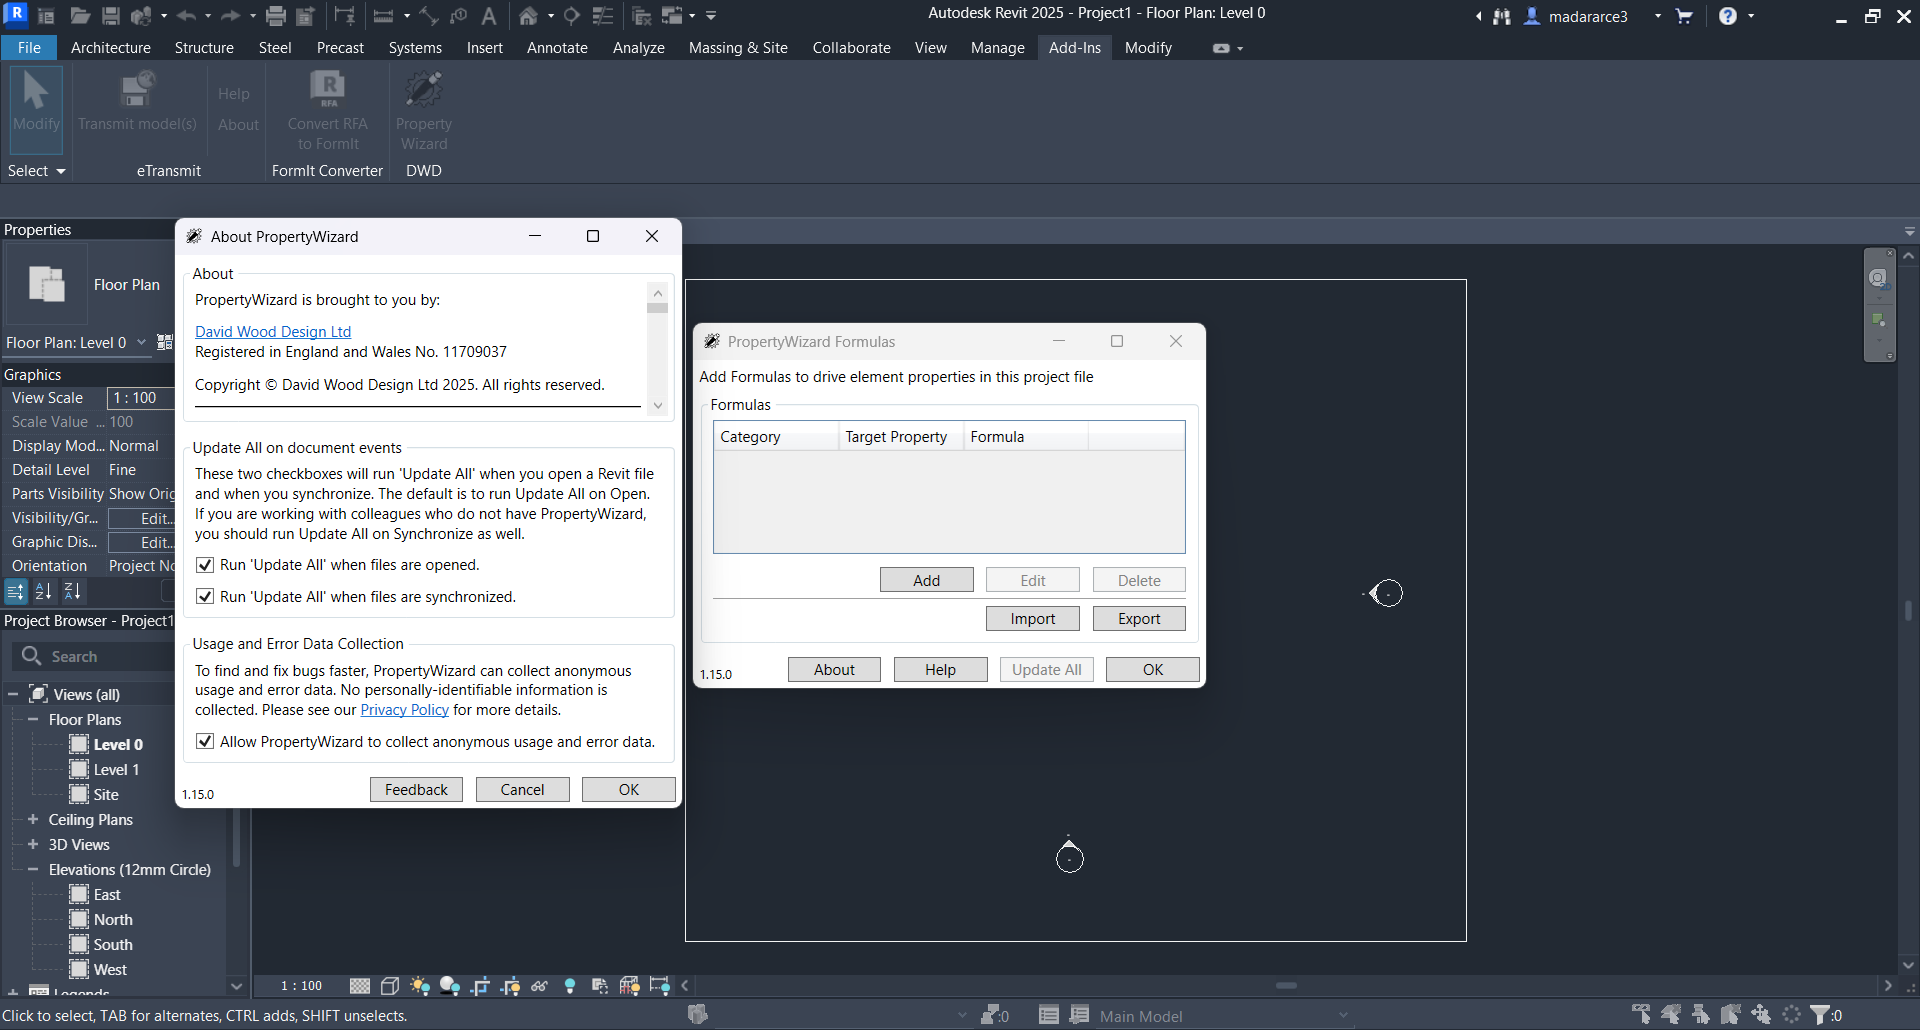Expand the Ceiling Plans tree node
Image resolution: width=1920 pixels, height=1030 pixels.
click(x=33, y=819)
